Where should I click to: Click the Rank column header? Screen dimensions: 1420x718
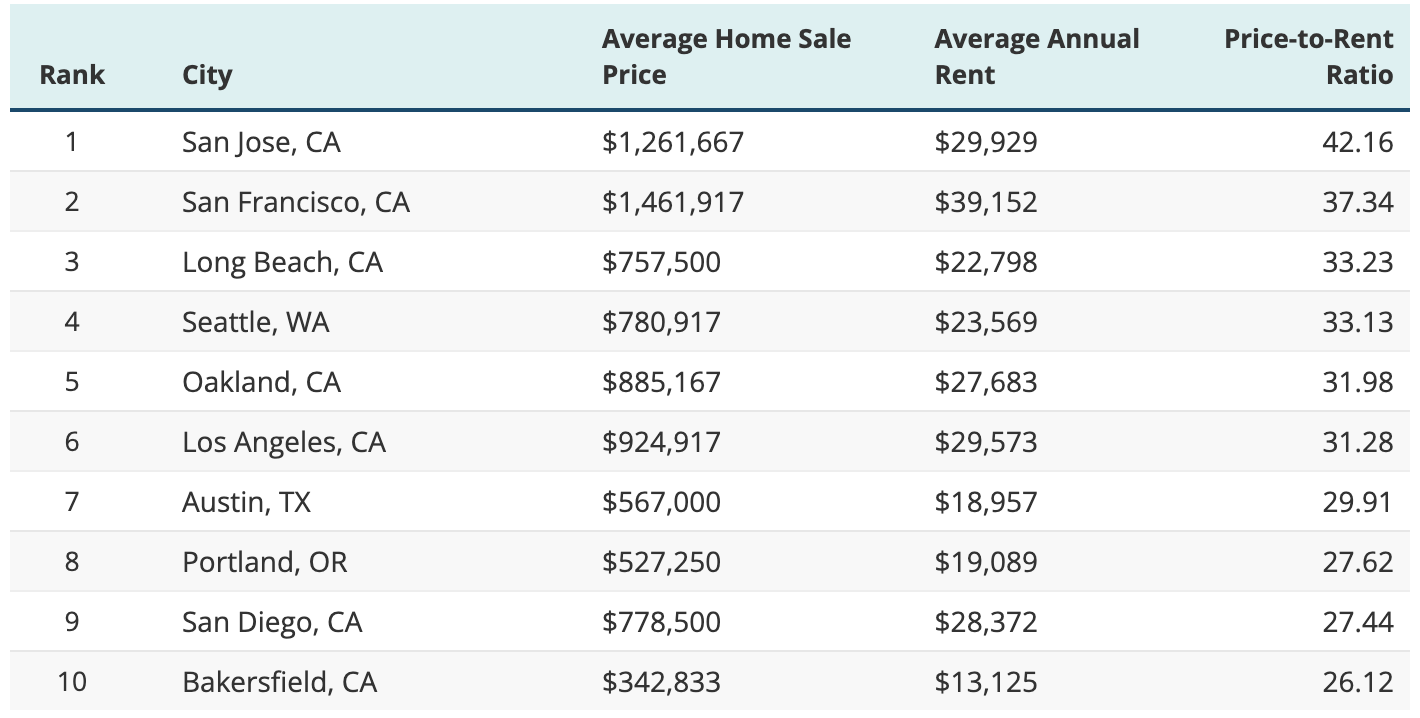click(x=72, y=75)
